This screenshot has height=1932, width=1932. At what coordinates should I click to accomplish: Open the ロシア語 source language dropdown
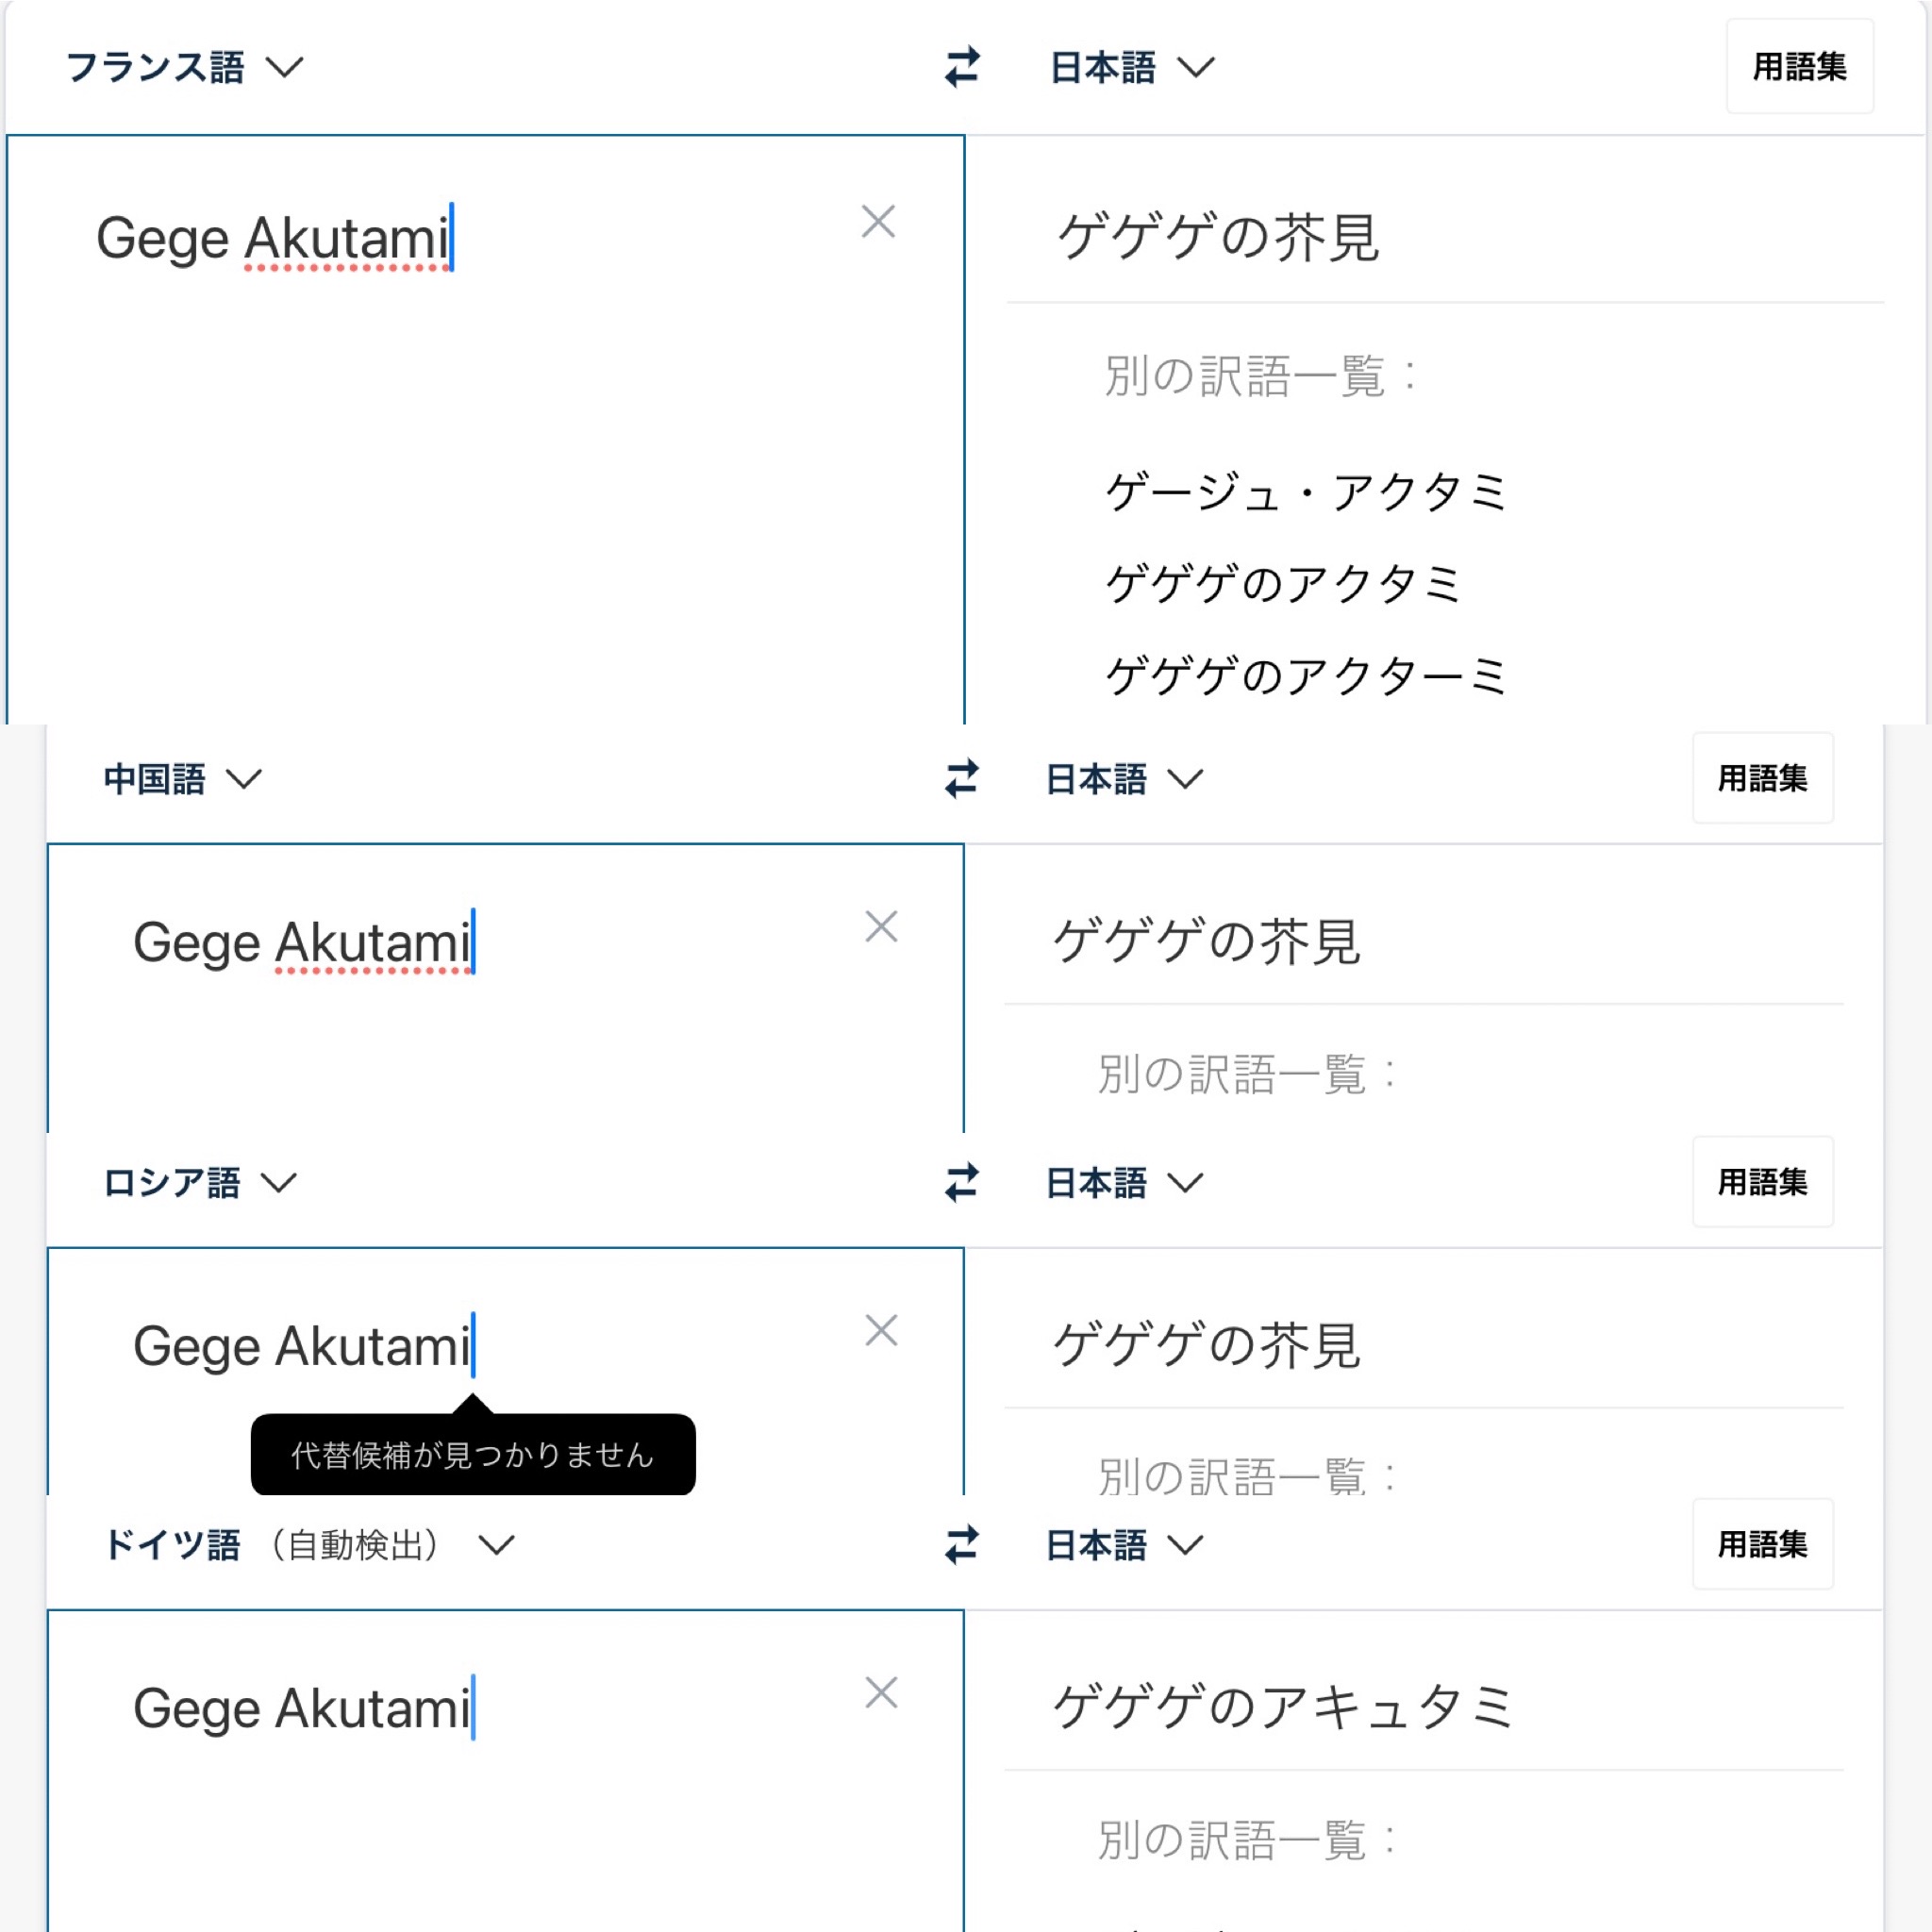coord(200,1183)
